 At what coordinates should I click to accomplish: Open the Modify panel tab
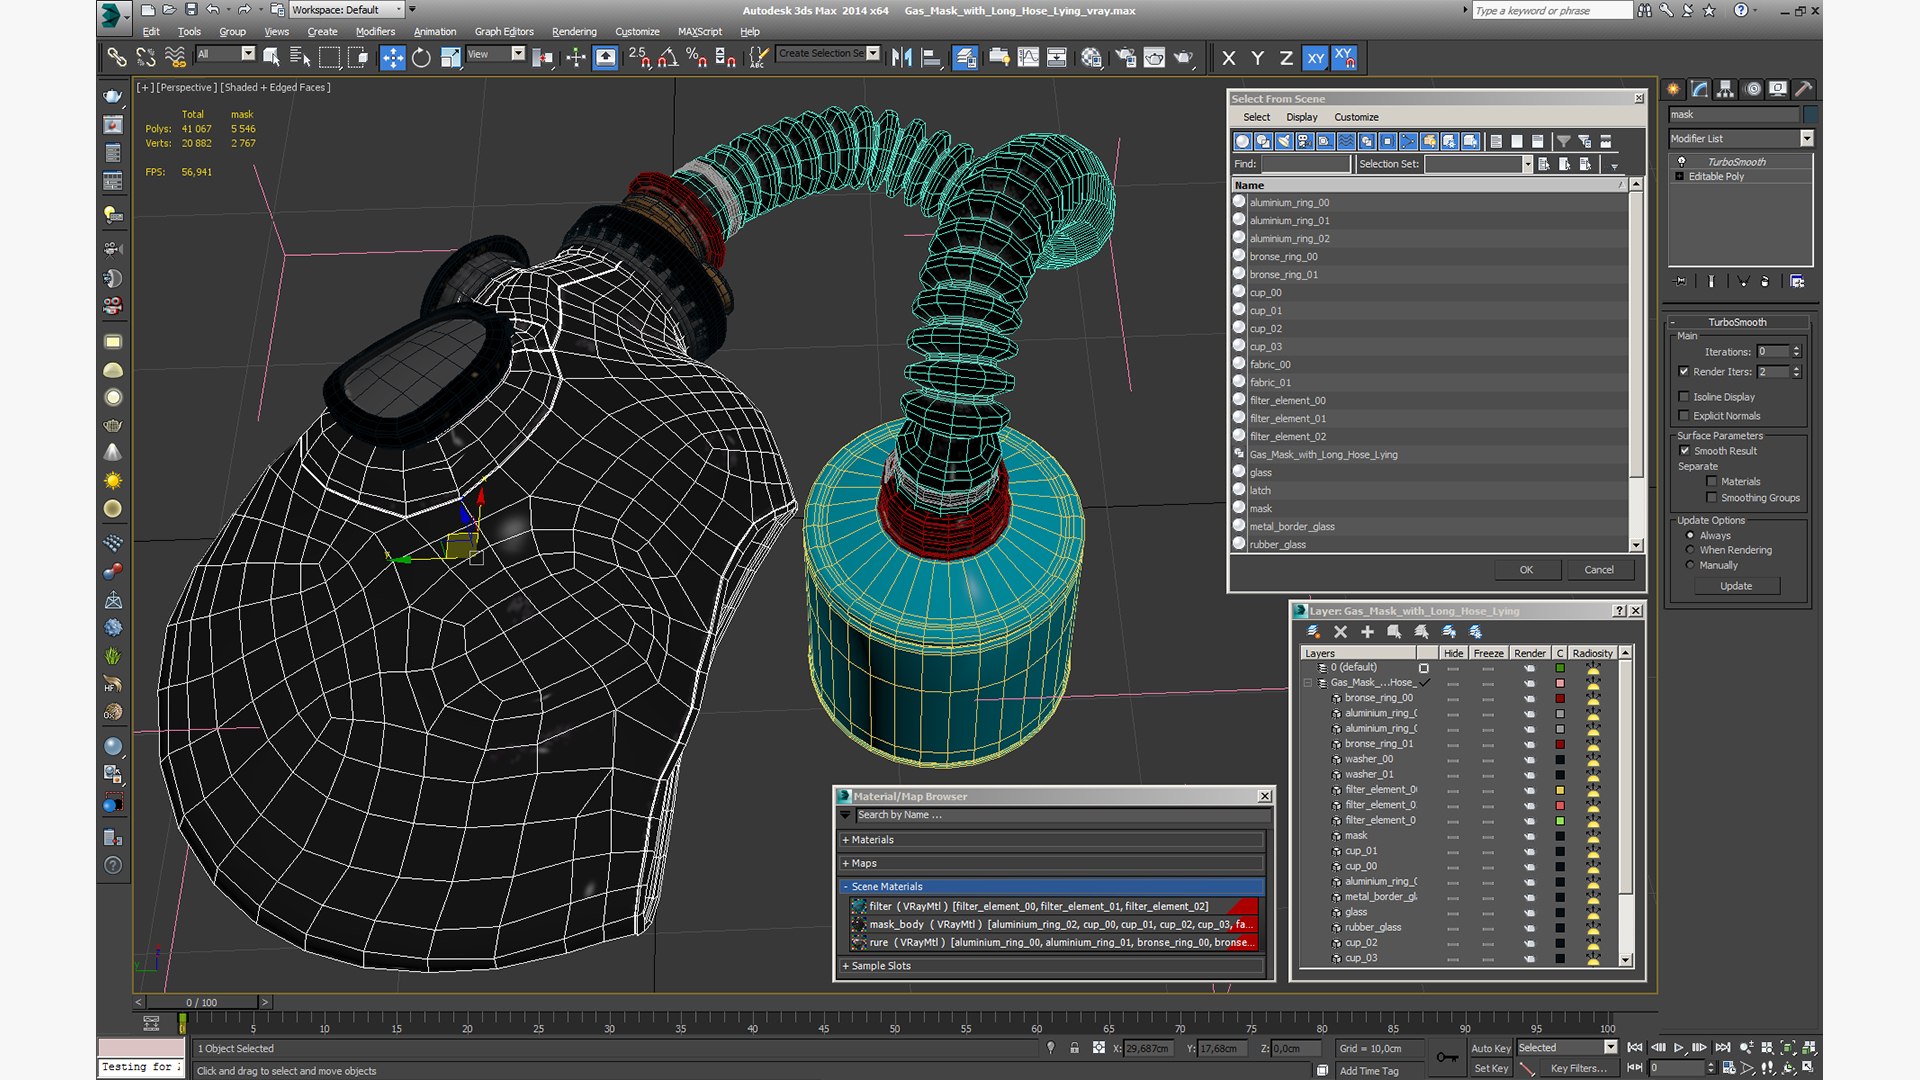1699,89
